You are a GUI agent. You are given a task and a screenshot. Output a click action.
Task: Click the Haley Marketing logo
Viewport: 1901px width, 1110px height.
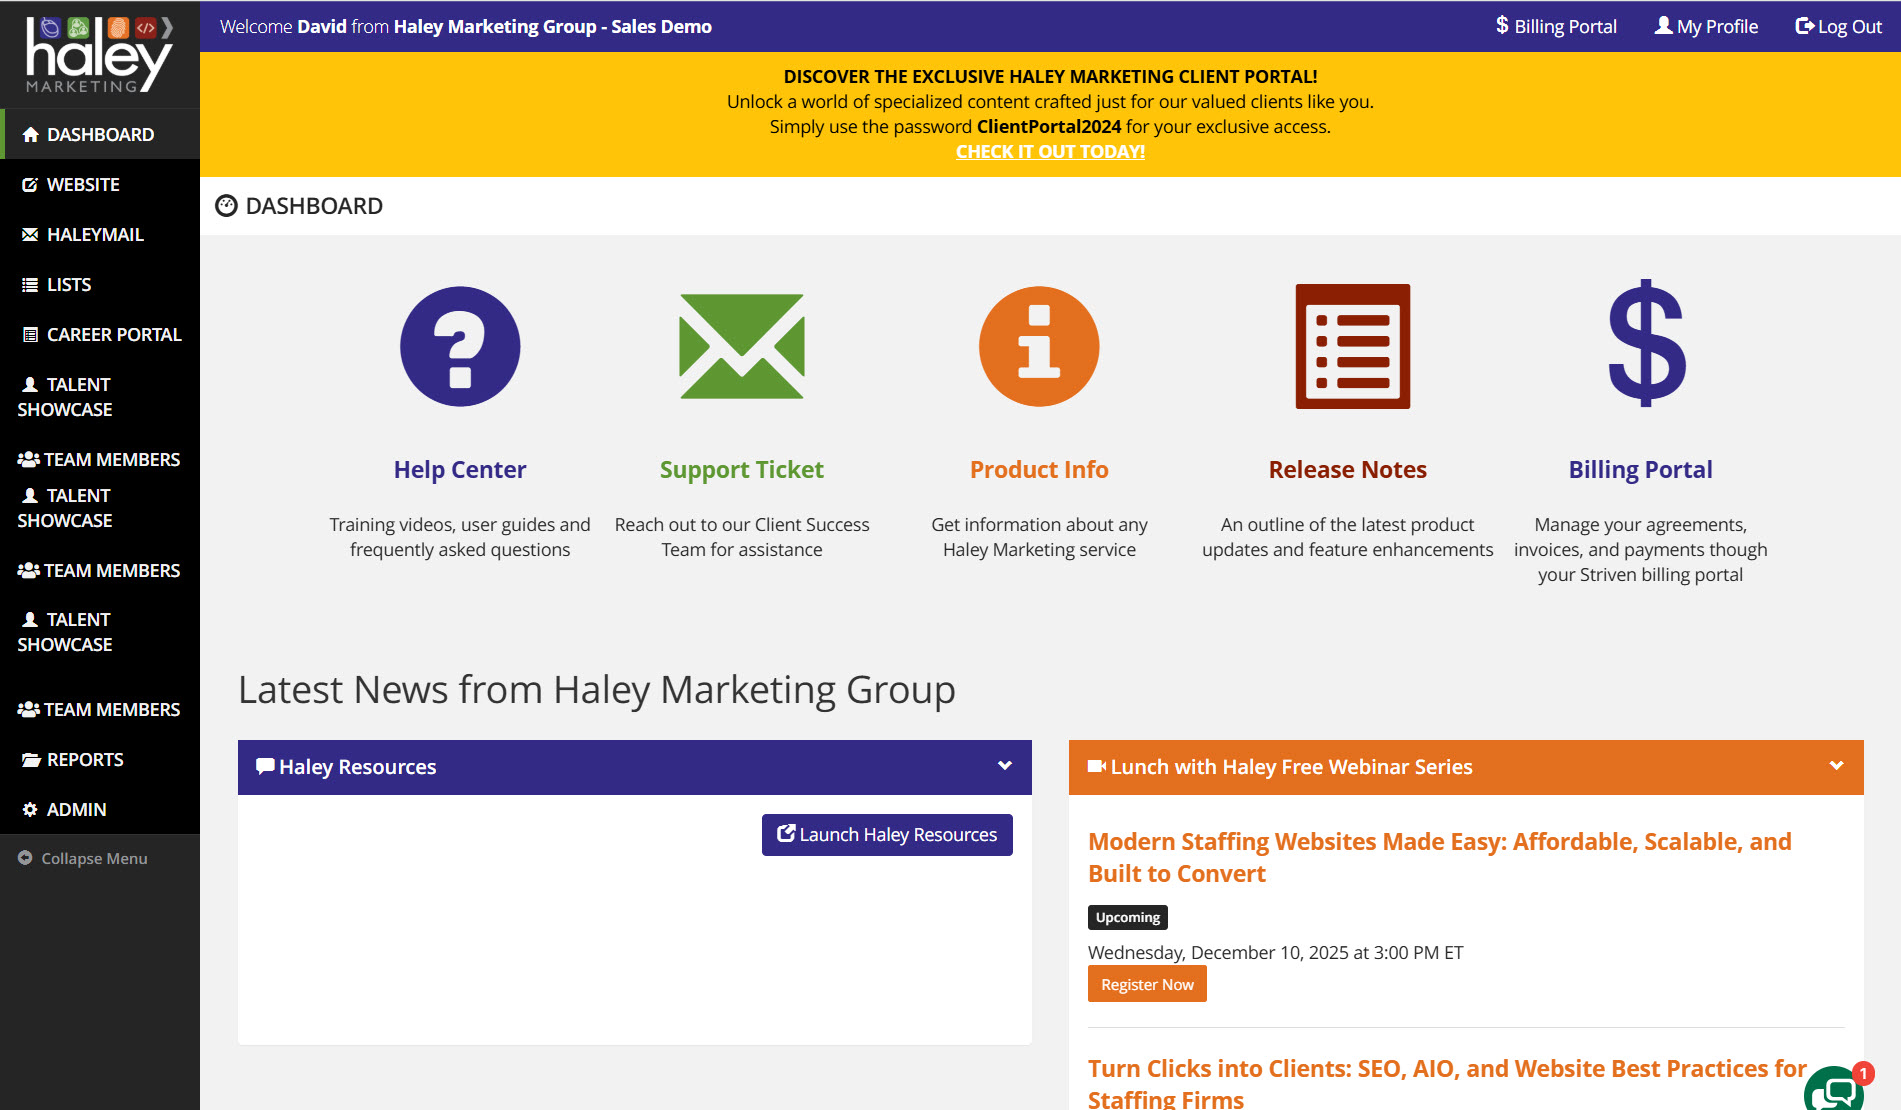(x=99, y=55)
